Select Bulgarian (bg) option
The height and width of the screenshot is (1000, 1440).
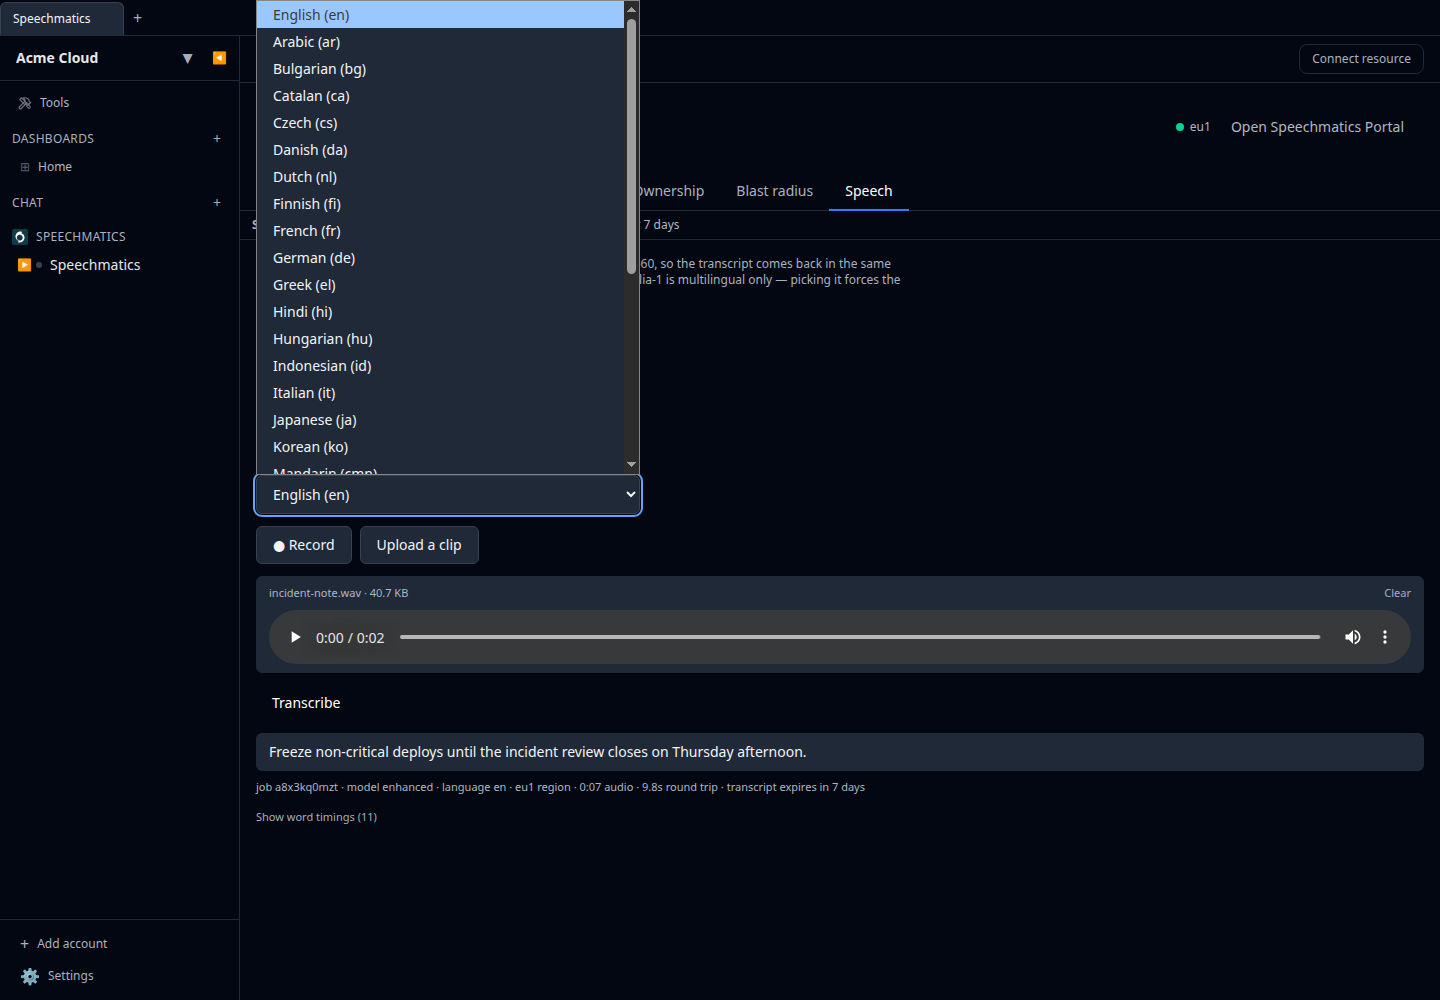point(440,69)
